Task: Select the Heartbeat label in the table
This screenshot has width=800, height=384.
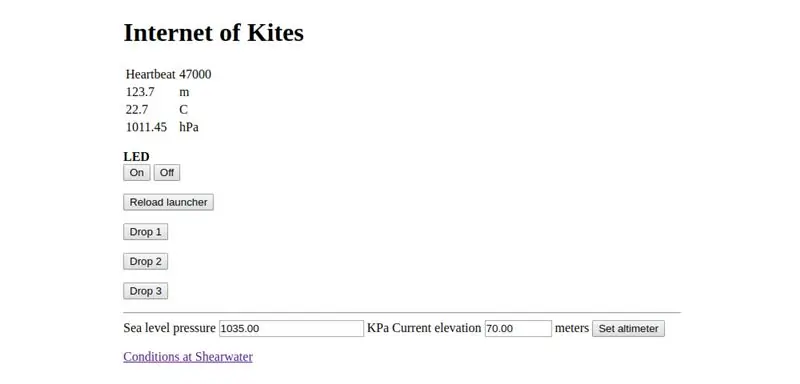Action: pyautogui.click(x=151, y=74)
